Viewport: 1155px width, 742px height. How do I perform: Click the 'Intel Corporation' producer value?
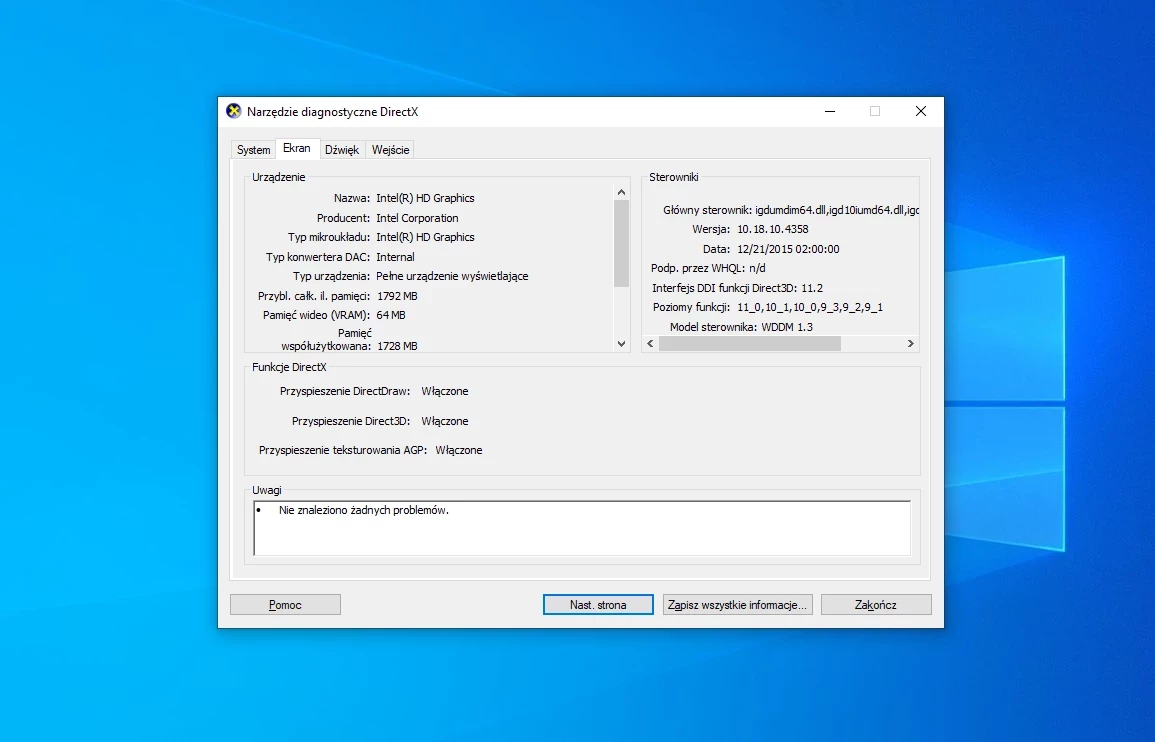(417, 218)
